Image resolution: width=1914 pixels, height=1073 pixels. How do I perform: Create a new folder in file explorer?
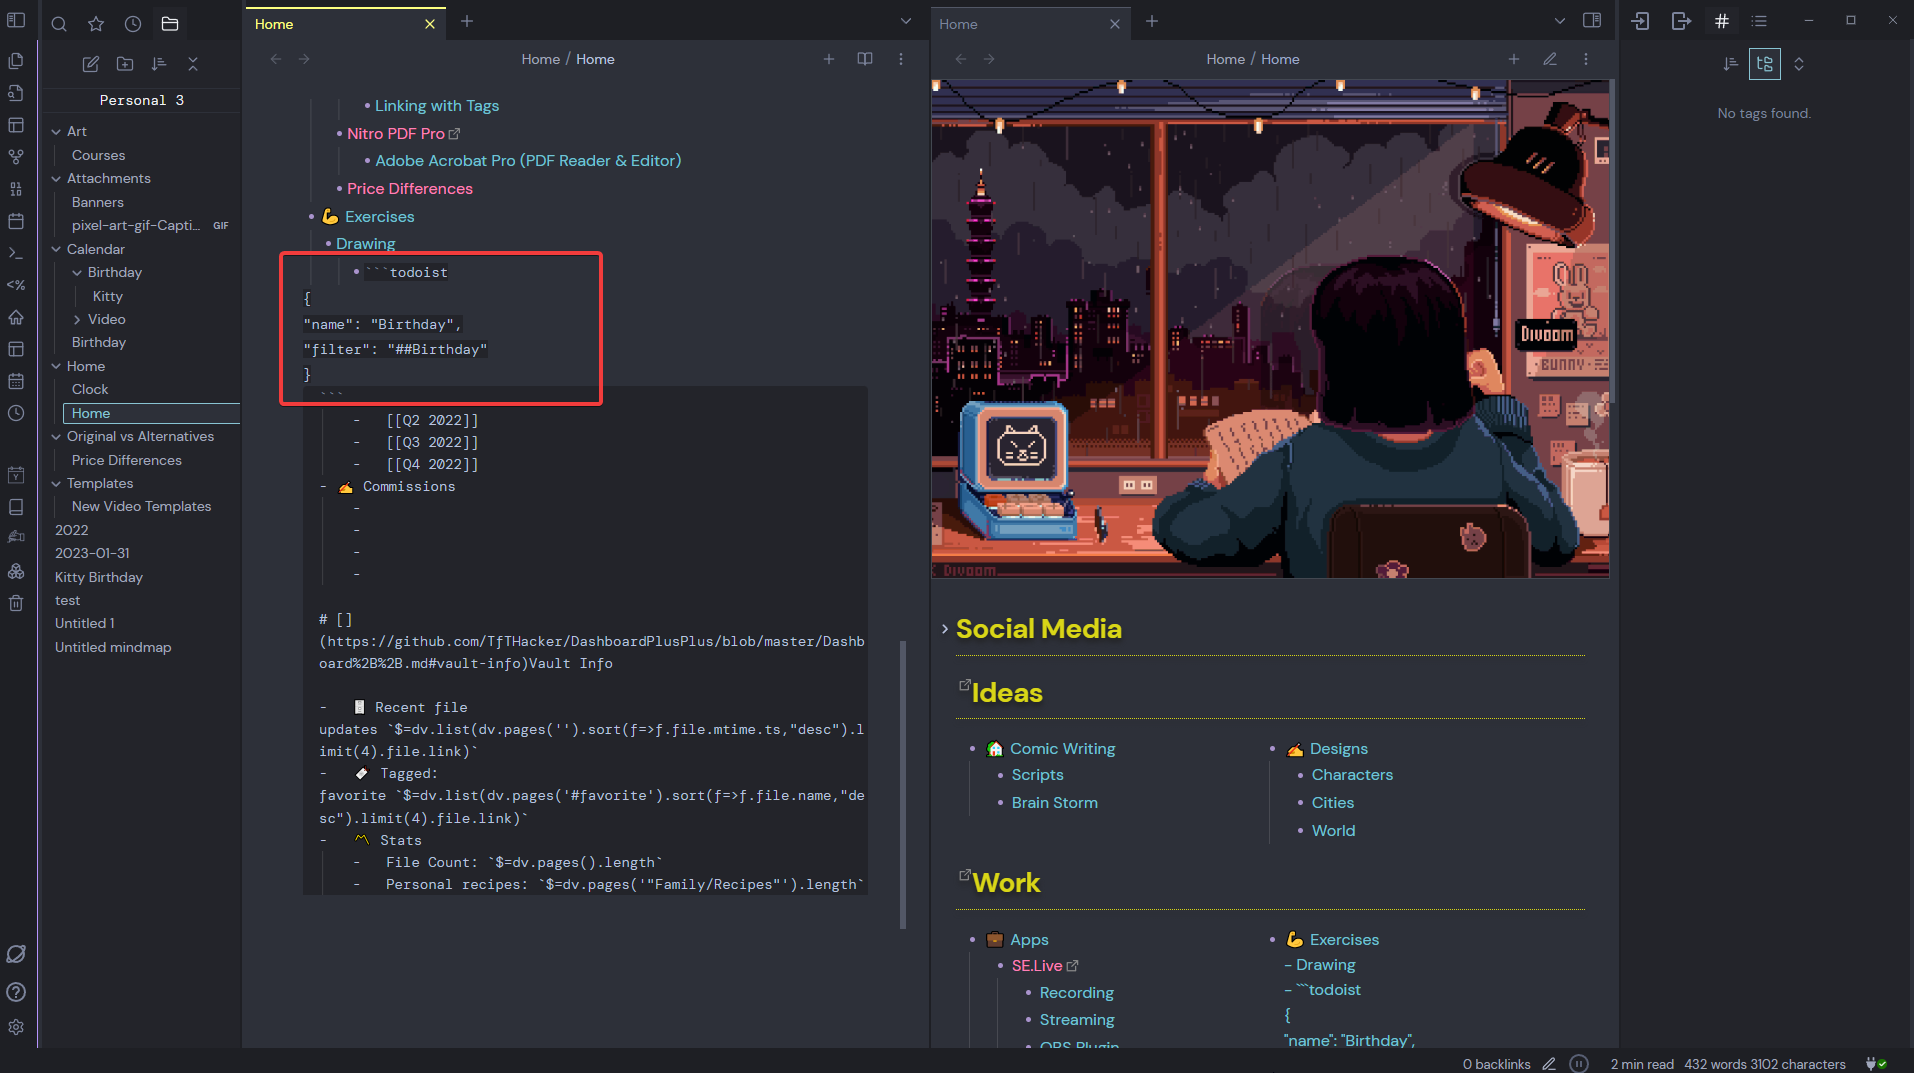click(125, 64)
